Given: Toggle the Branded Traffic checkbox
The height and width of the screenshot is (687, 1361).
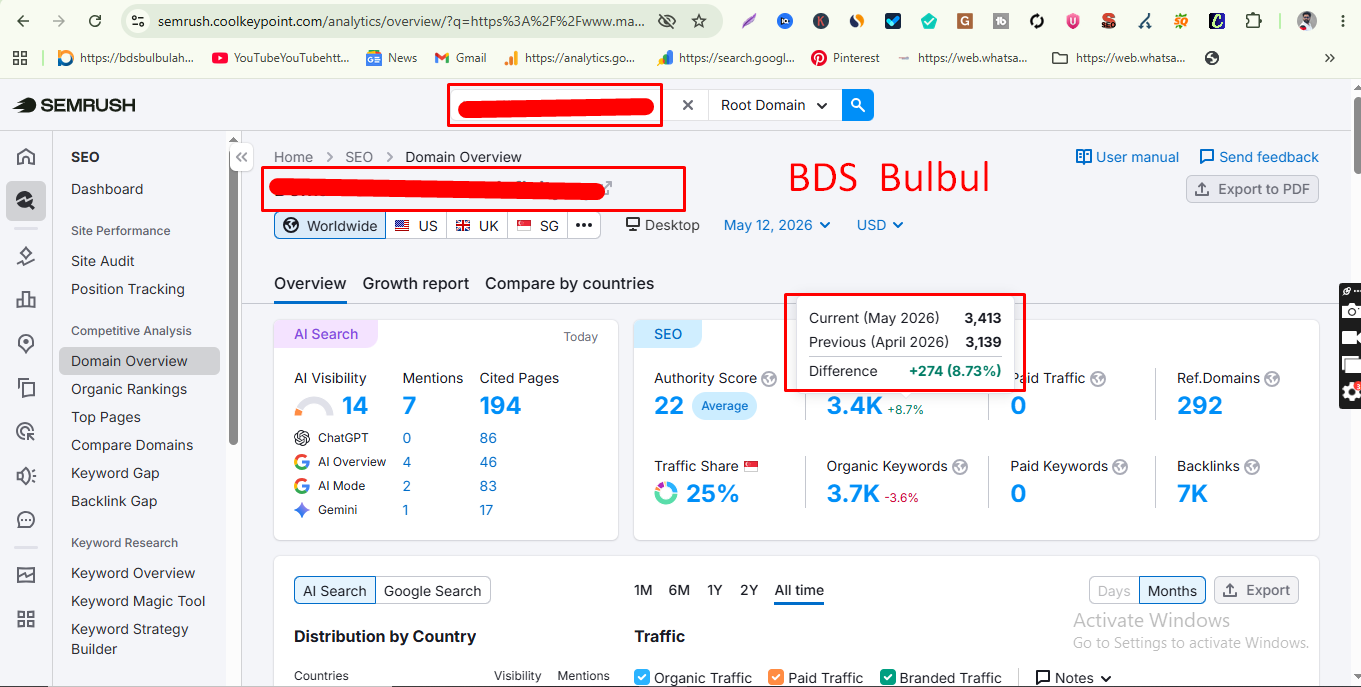Looking at the screenshot, I should pyautogui.click(x=887, y=677).
